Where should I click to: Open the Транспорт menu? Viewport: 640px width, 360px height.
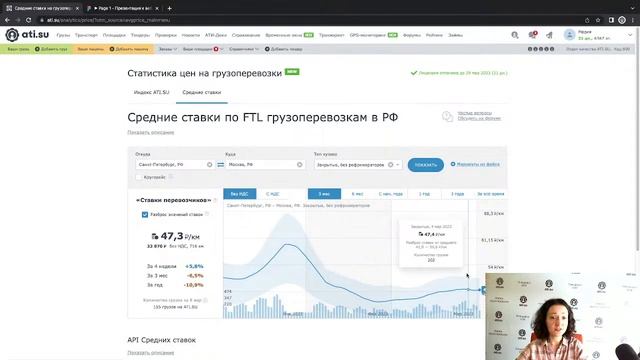point(86,35)
